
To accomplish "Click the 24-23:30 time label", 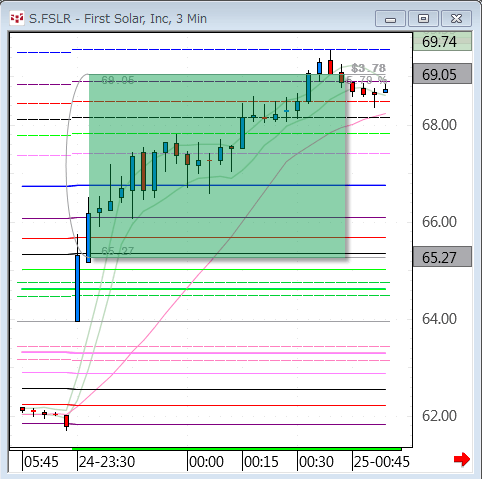I will [x=107, y=462].
